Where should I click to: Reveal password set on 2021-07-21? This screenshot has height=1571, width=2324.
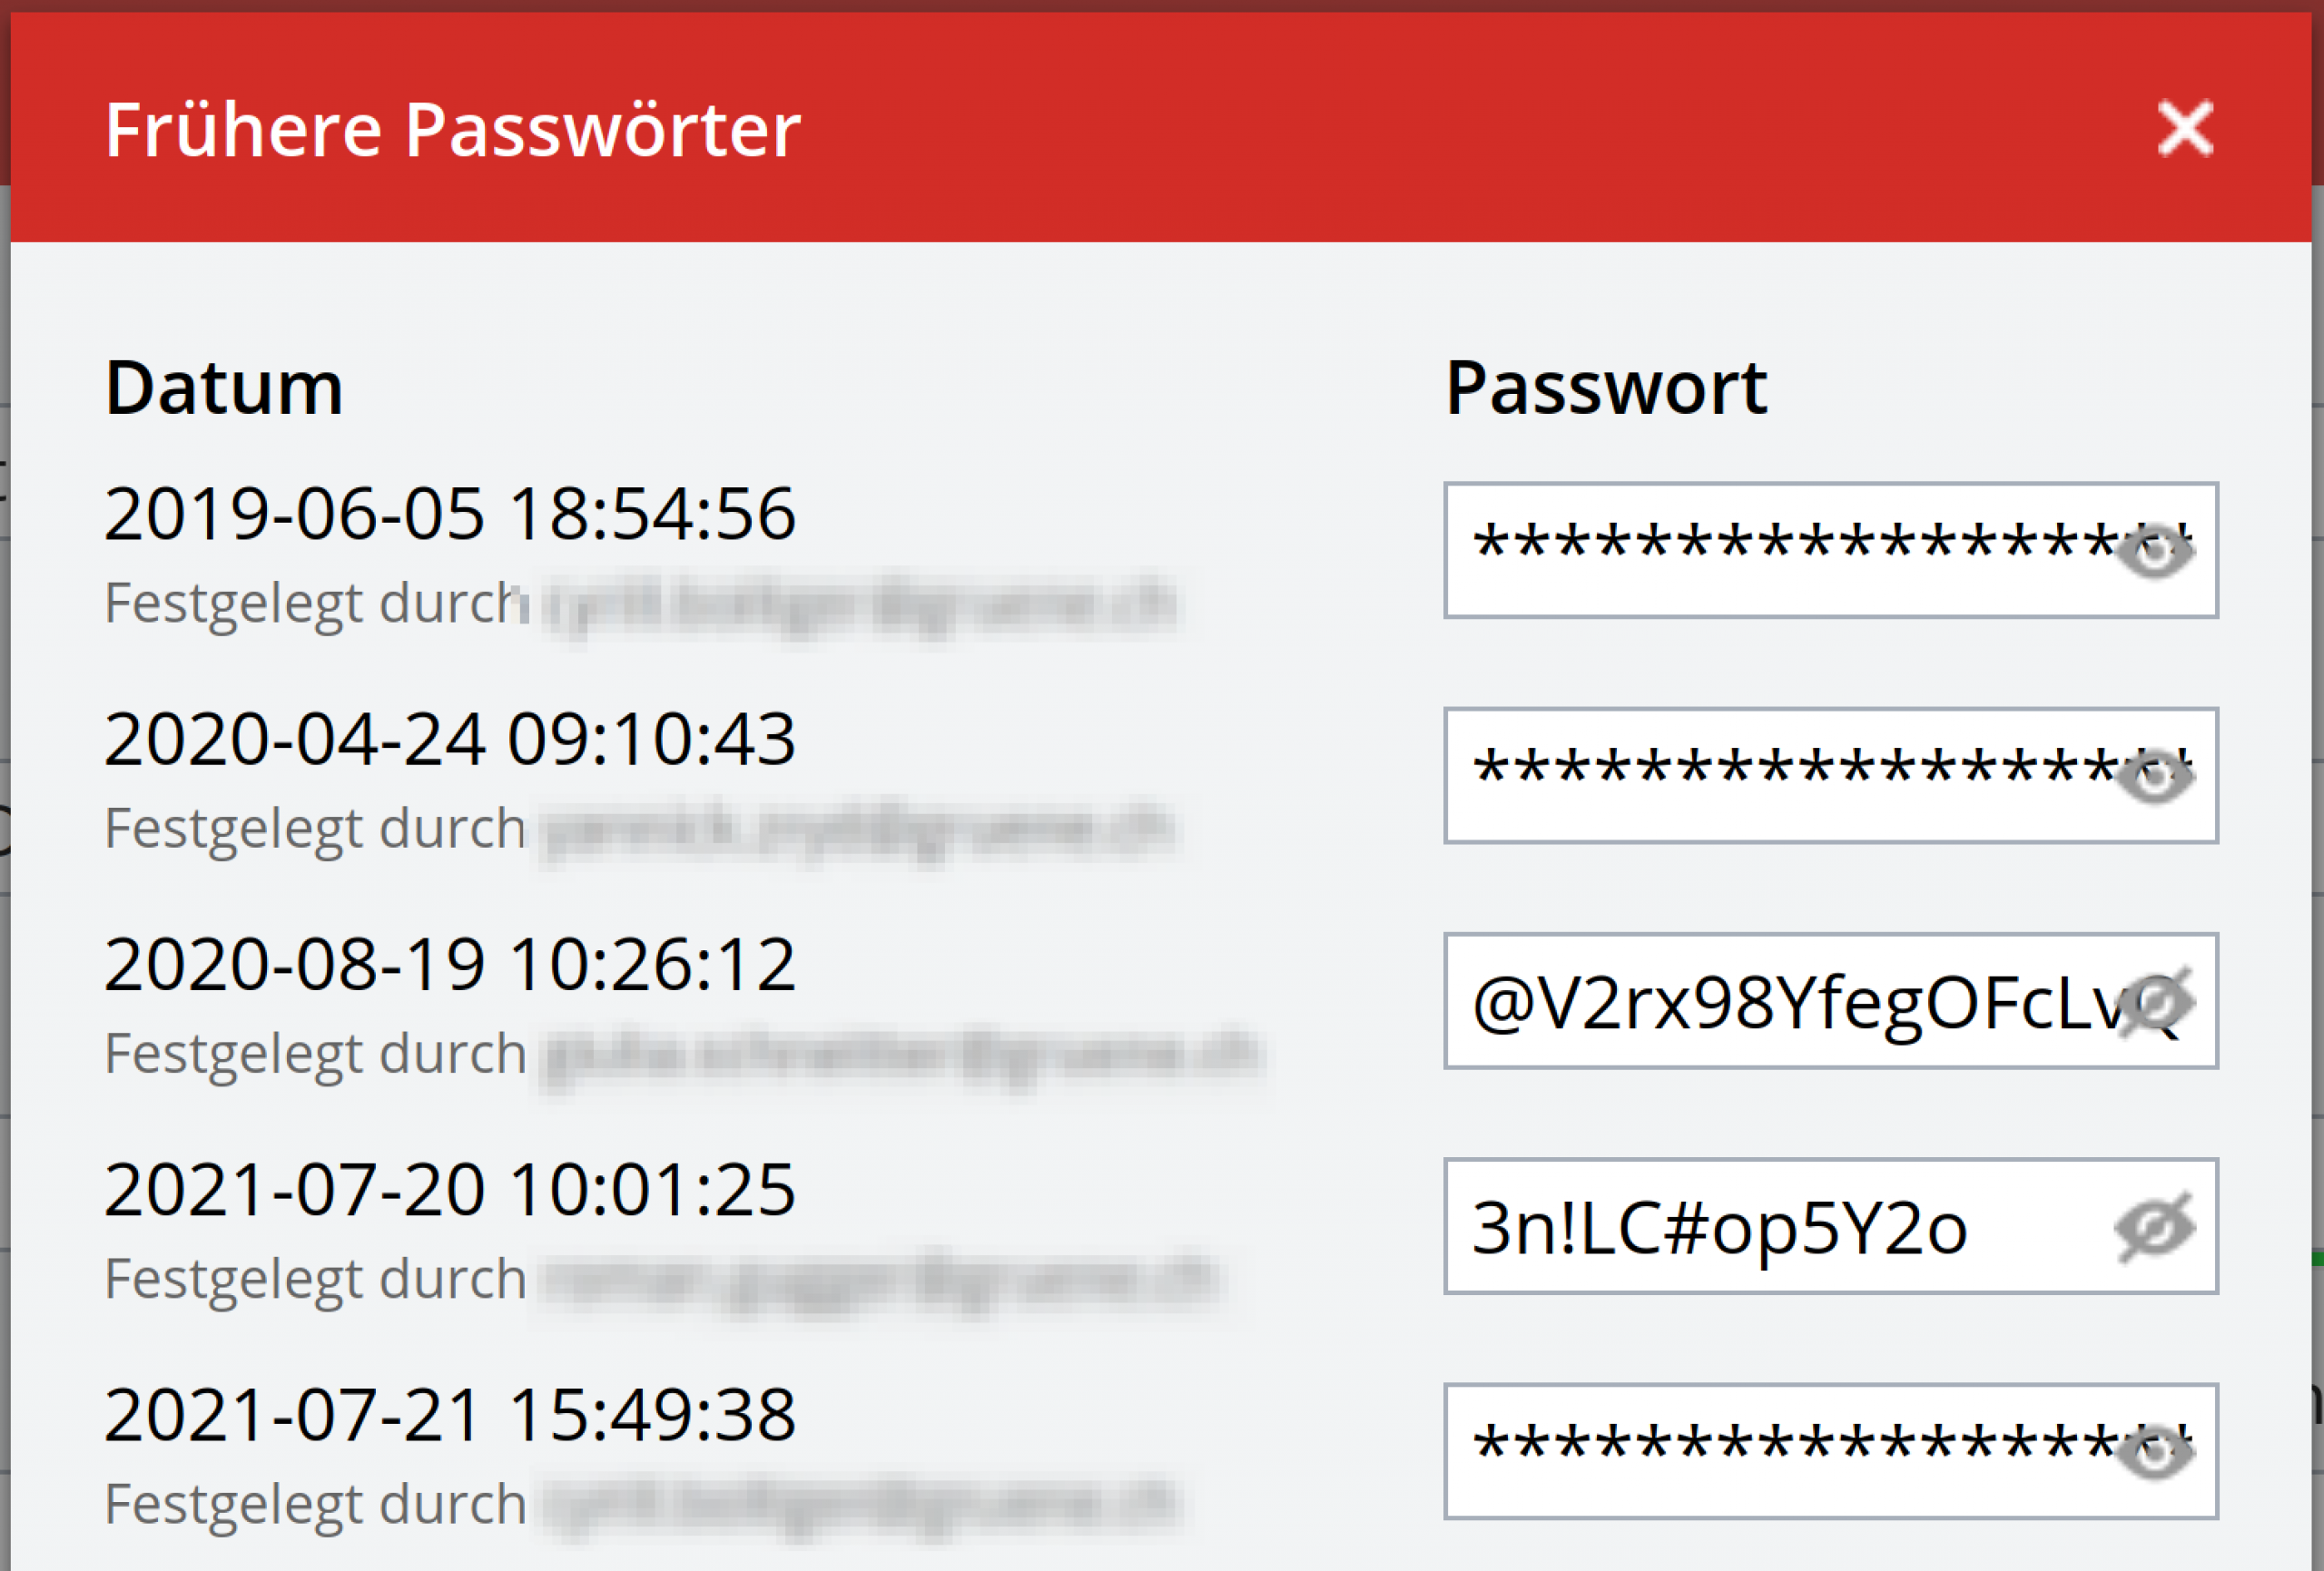click(2154, 1452)
